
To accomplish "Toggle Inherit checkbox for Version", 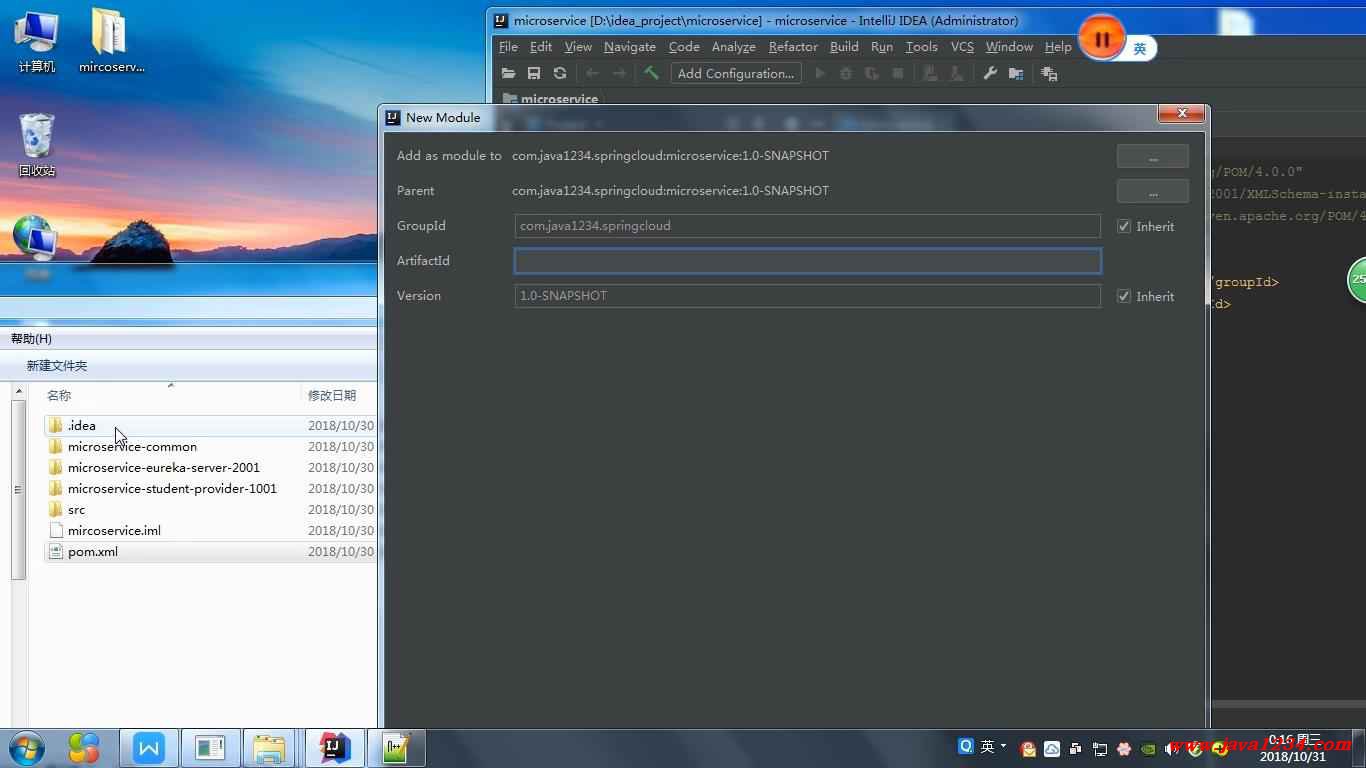I will (1124, 296).
